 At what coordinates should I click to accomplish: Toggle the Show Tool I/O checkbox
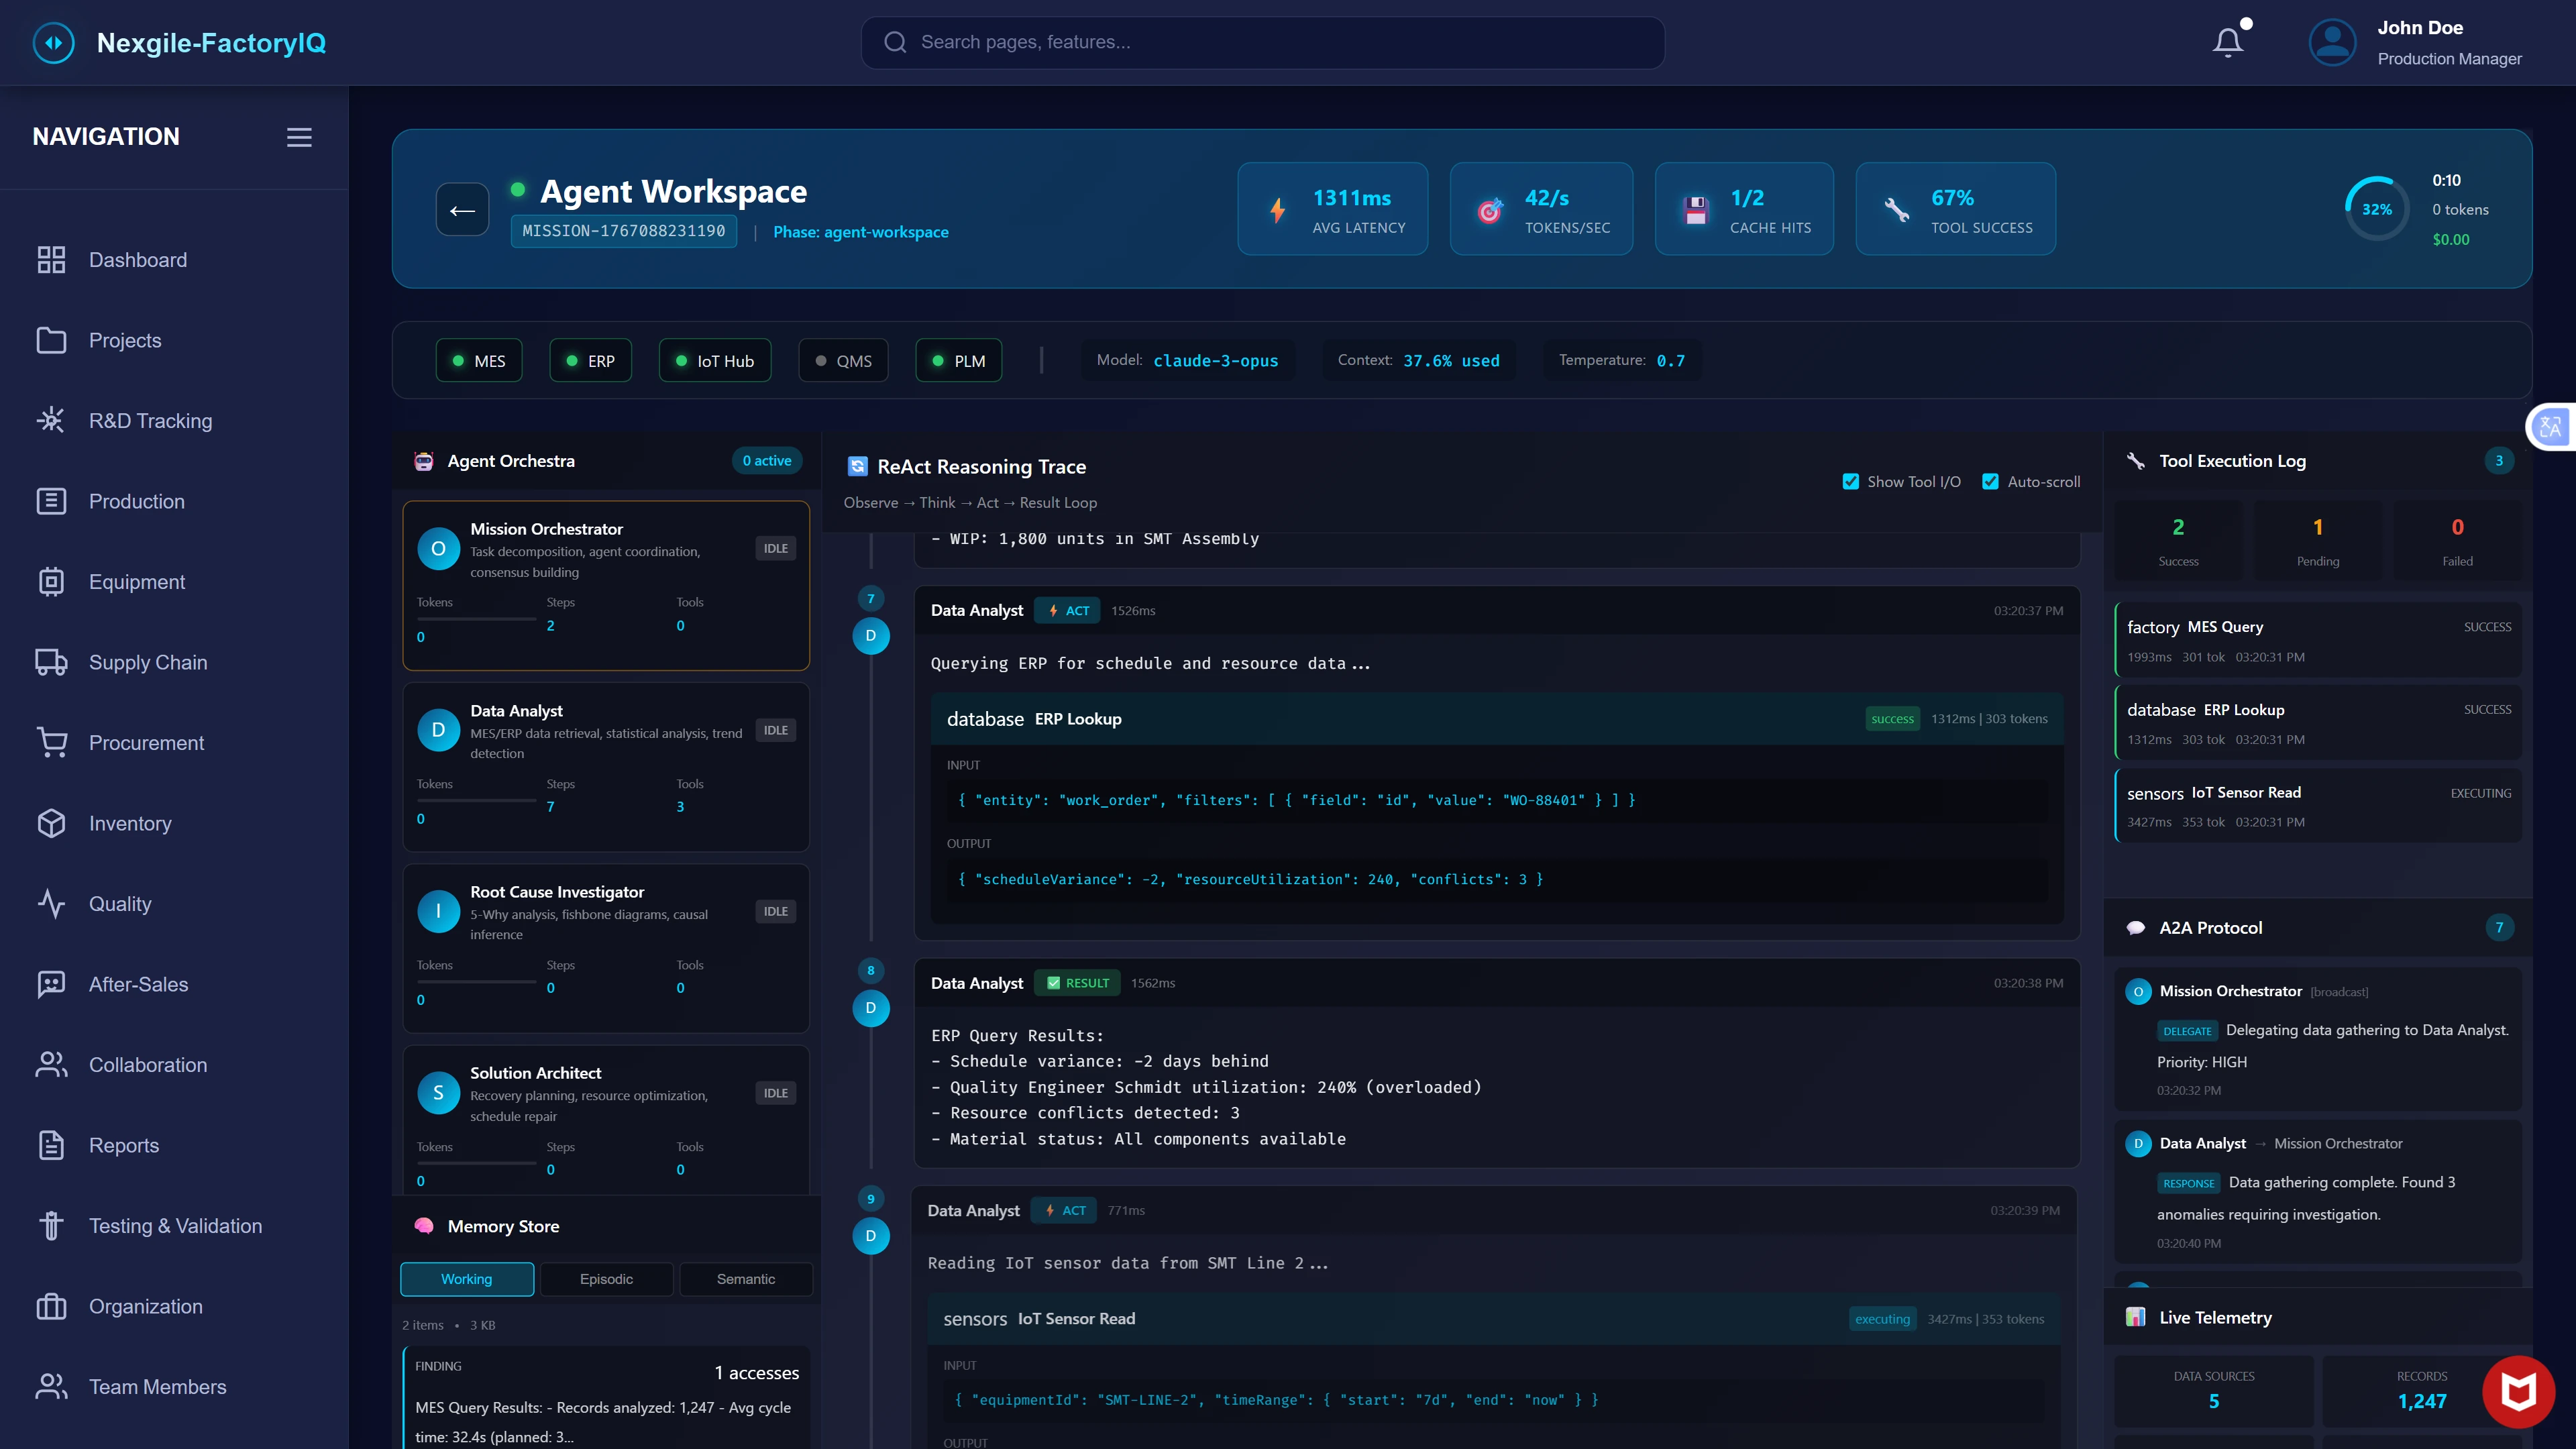1851,481
